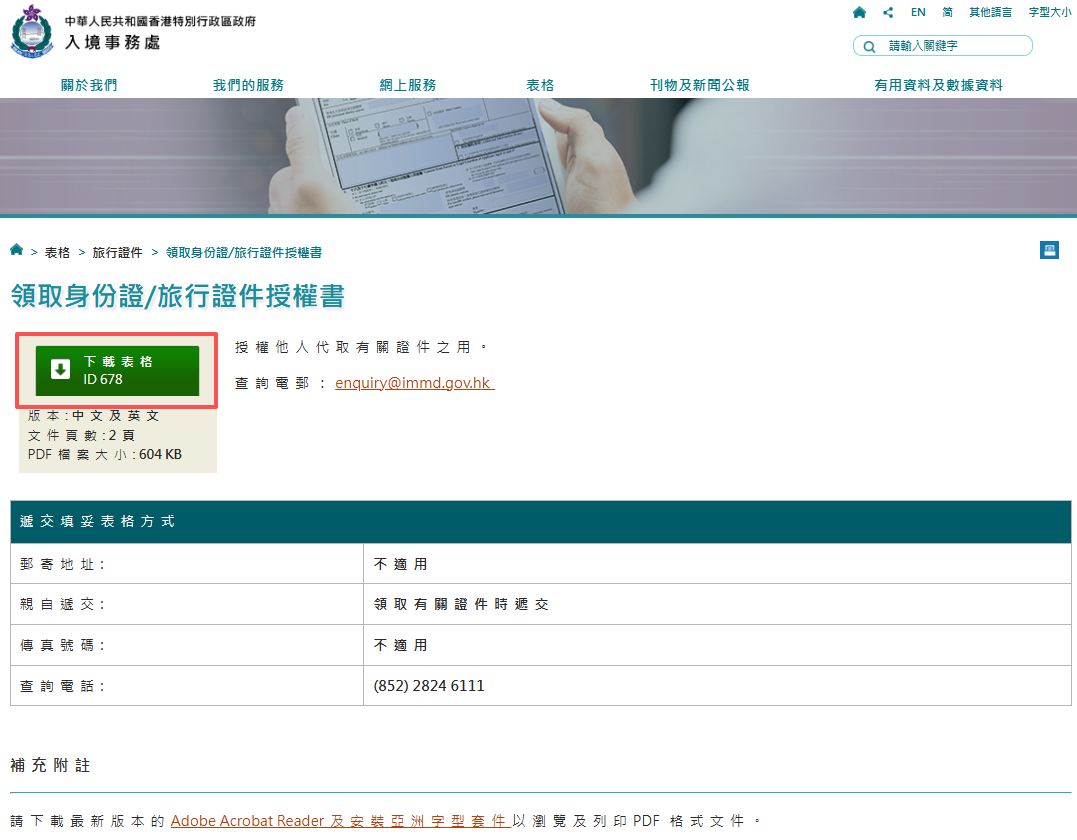Open the 字型大小 font size options
This screenshot has width=1077, height=840.
1049,12
